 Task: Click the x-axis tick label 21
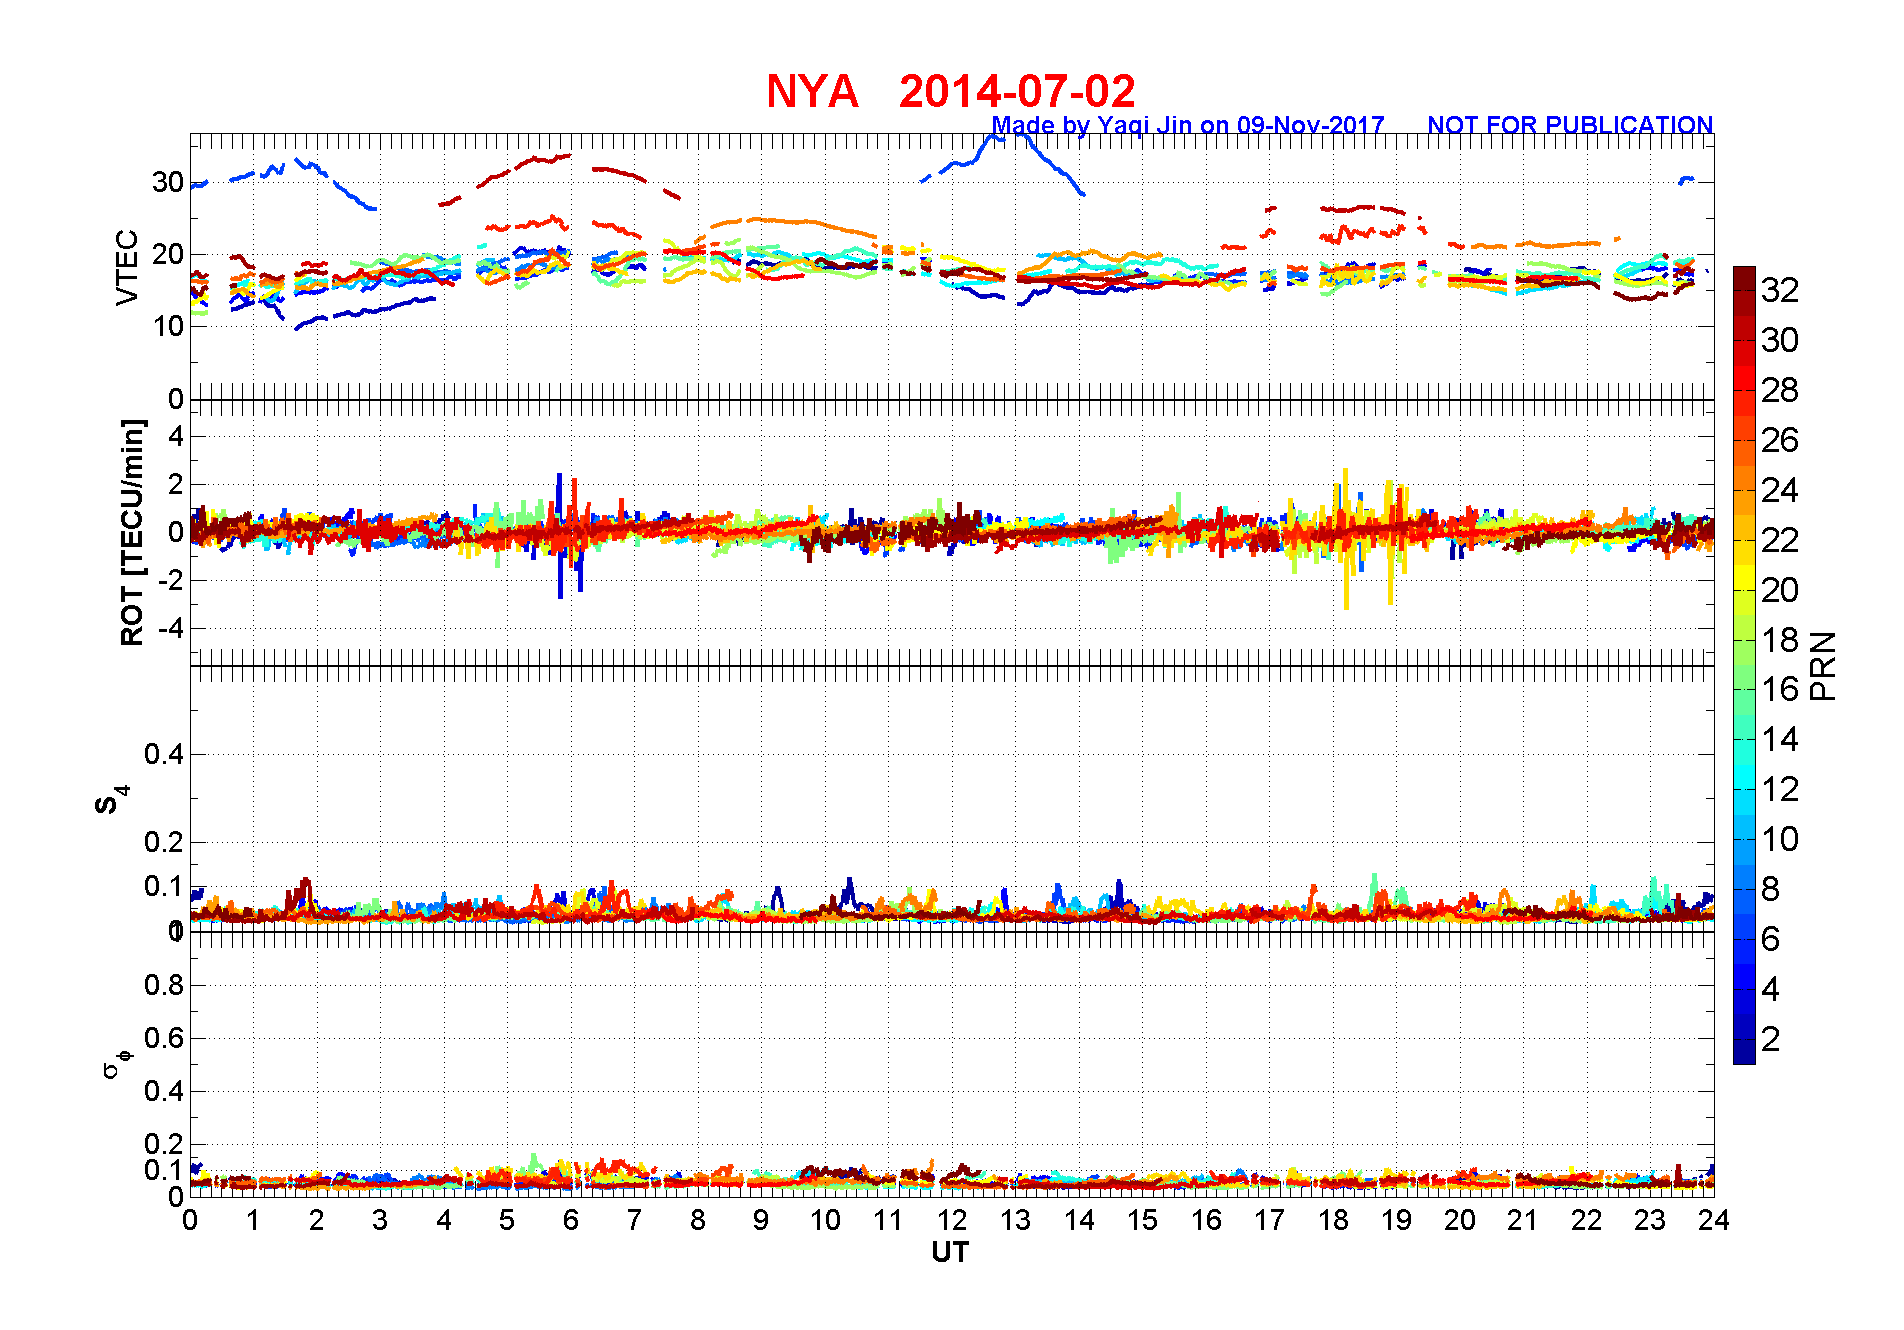click(1523, 1220)
